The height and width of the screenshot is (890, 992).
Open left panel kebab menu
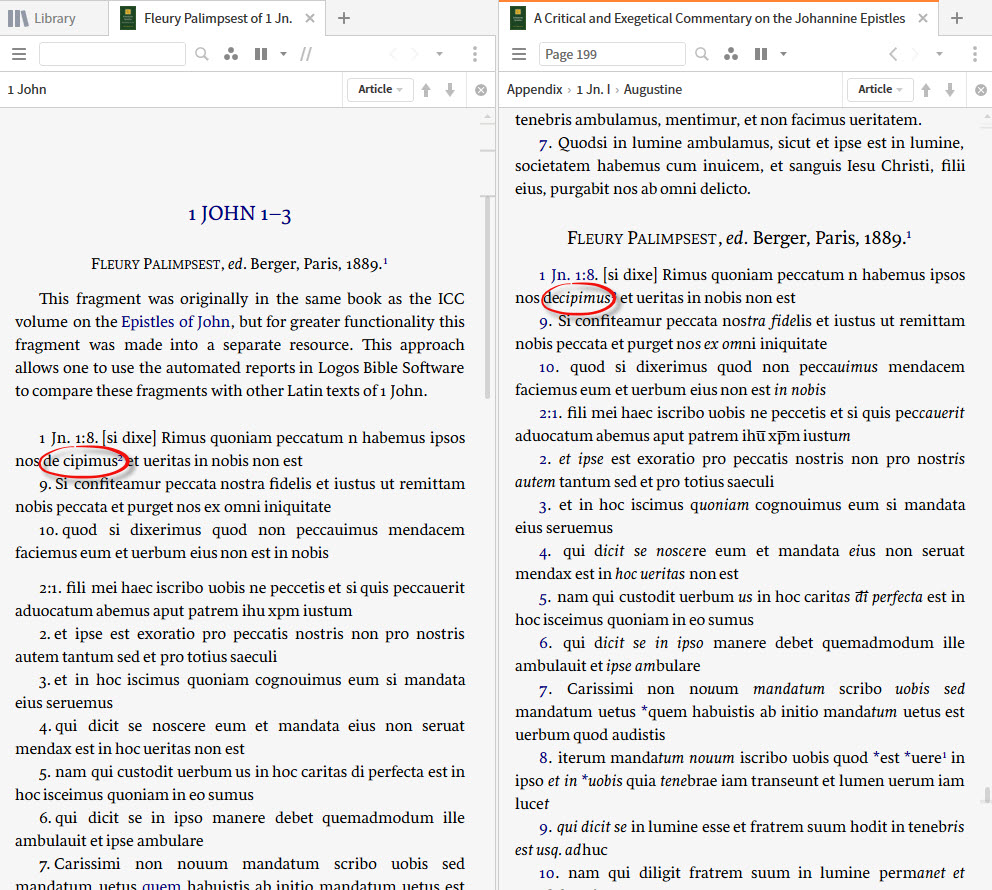475,54
